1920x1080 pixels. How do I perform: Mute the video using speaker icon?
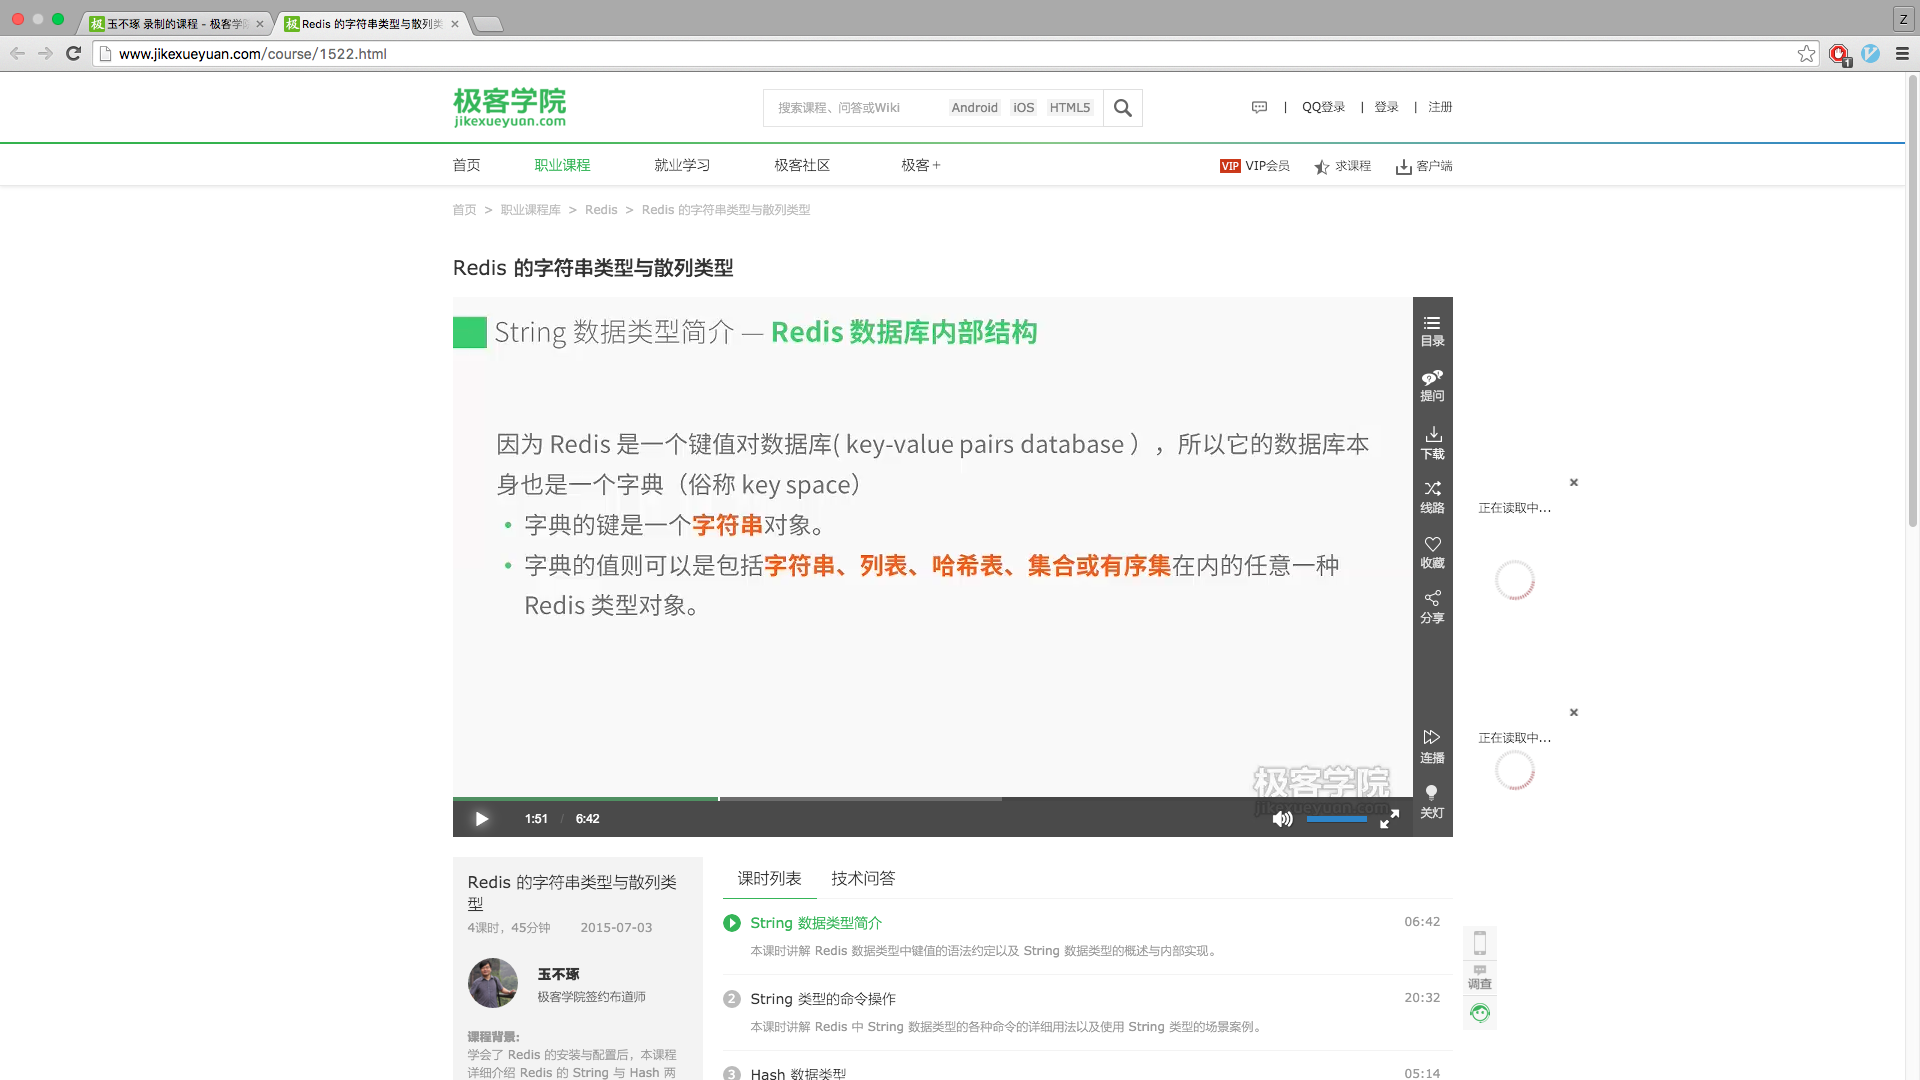[x=1282, y=819]
